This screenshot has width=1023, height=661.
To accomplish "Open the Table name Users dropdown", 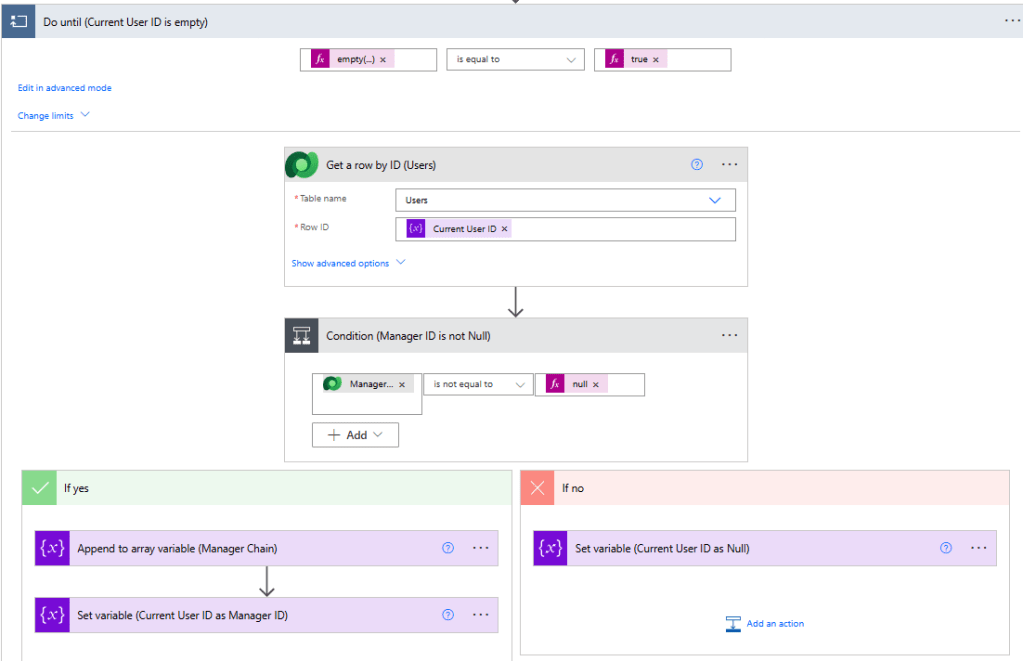I will pos(565,200).
